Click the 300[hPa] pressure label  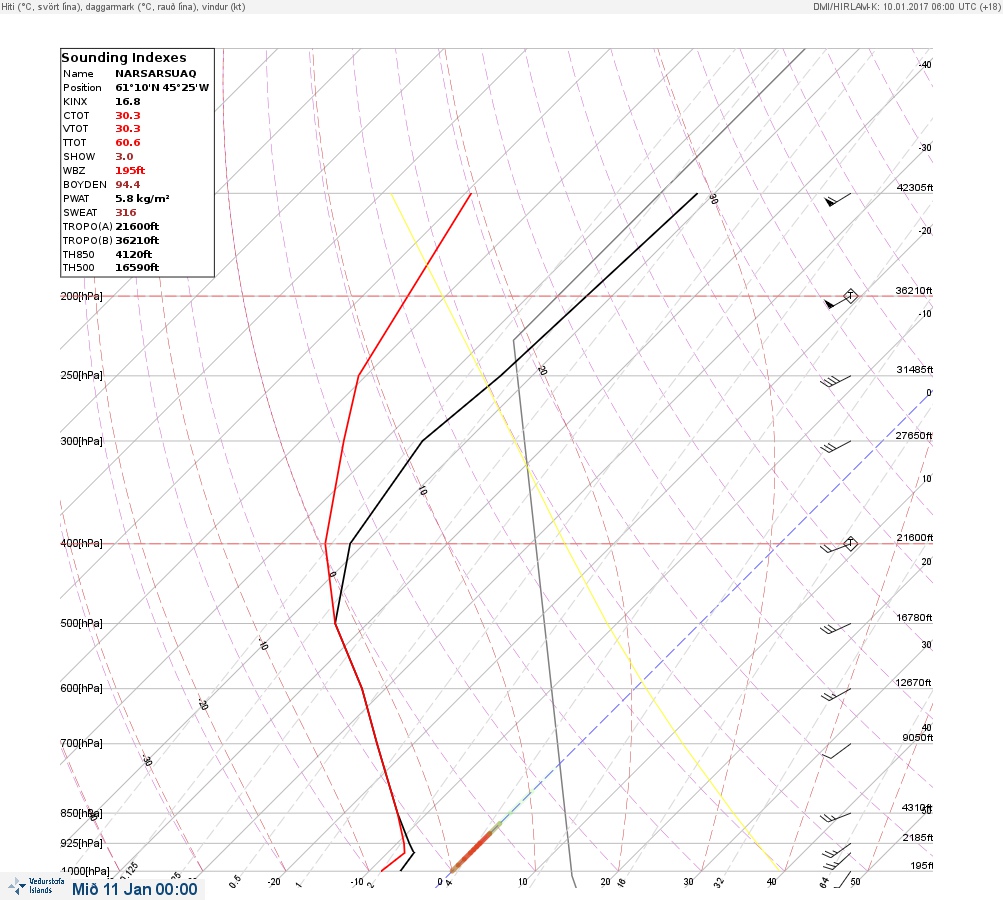[x=81, y=441]
